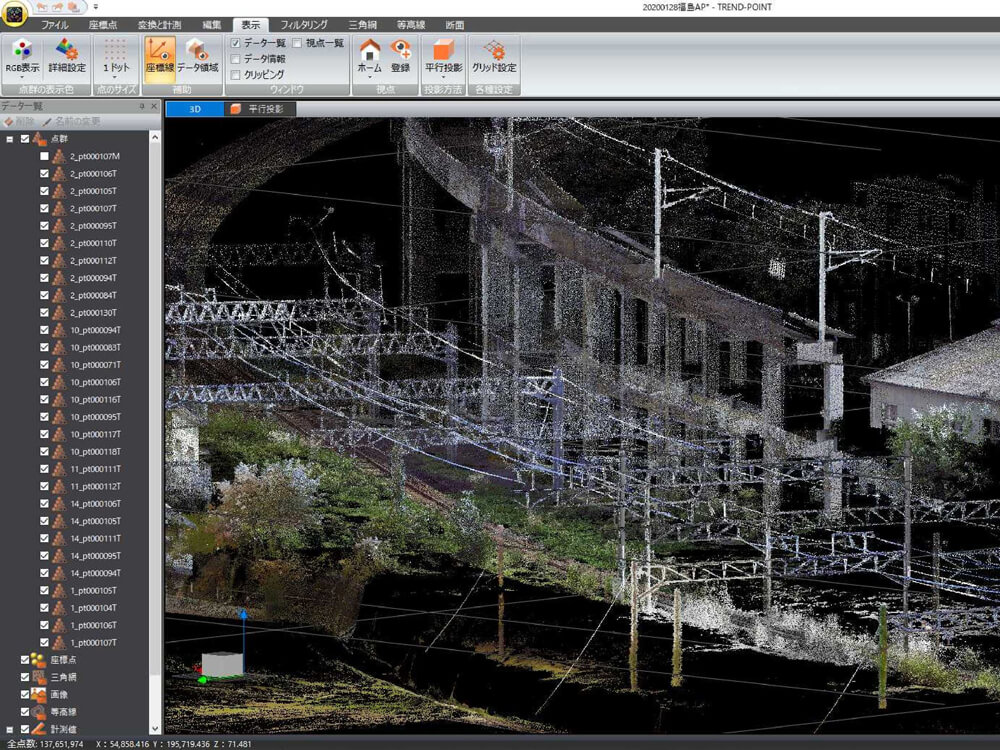The width and height of the screenshot is (1000, 750).
Task: Enable the クリッピング checkbox
Action: pos(235,74)
